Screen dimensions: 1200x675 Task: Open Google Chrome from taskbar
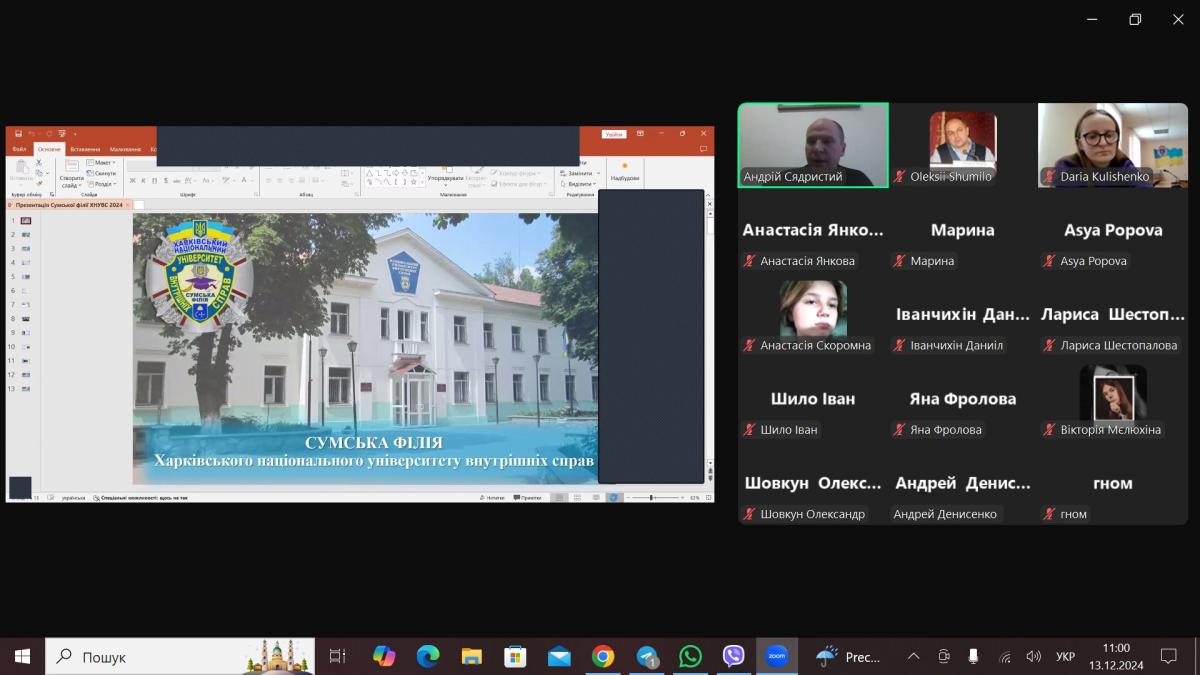tap(603, 656)
